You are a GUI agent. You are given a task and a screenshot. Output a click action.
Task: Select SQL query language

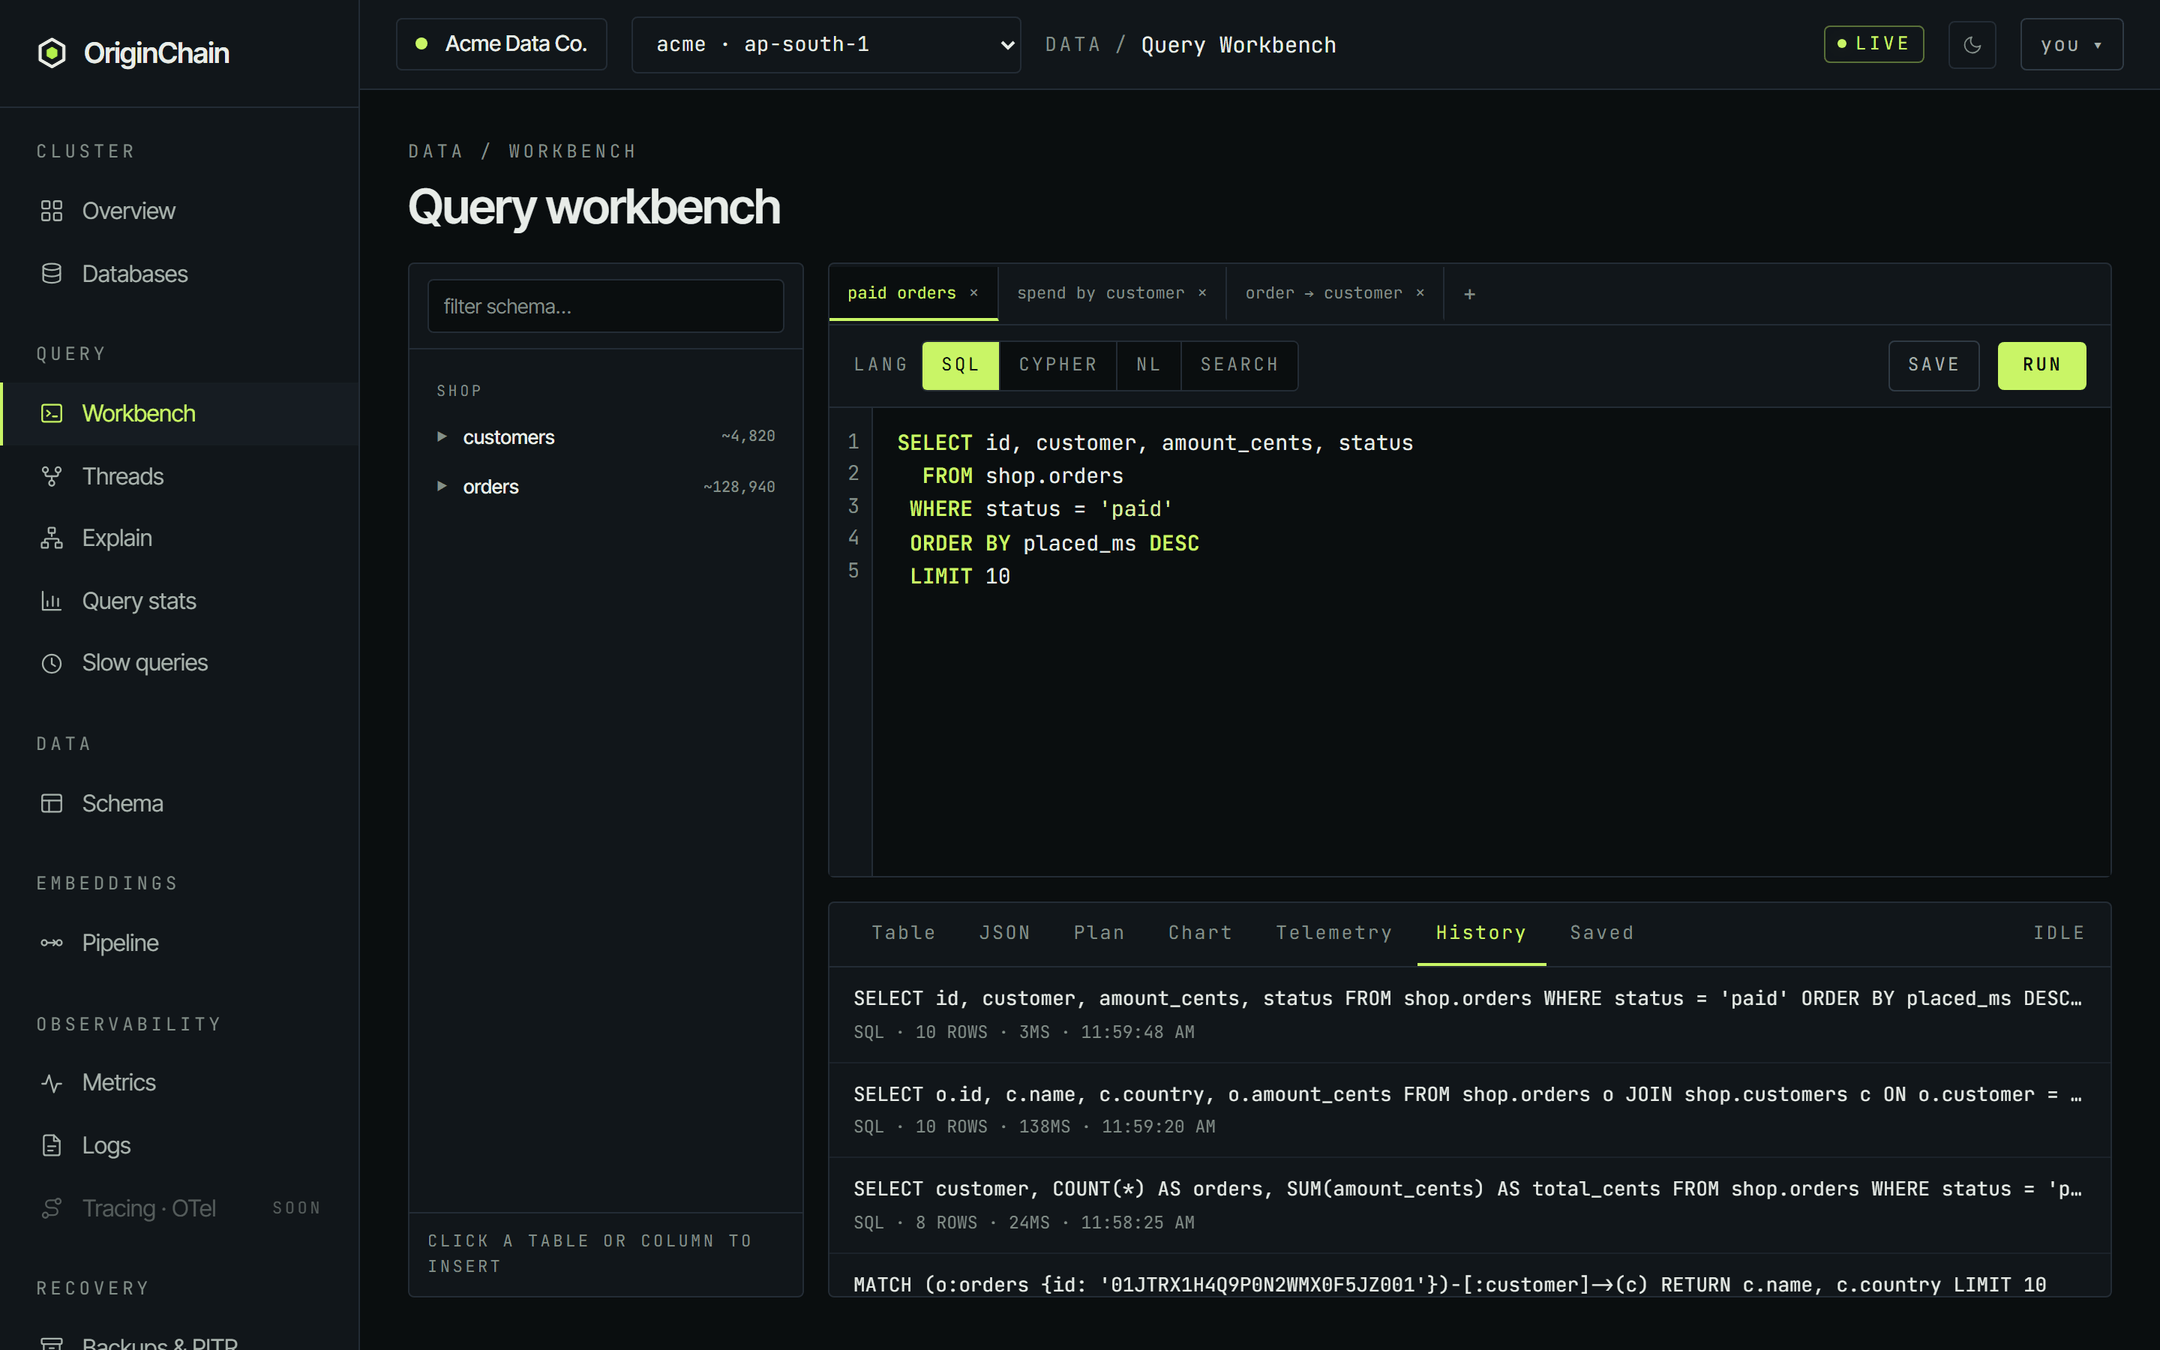960,365
